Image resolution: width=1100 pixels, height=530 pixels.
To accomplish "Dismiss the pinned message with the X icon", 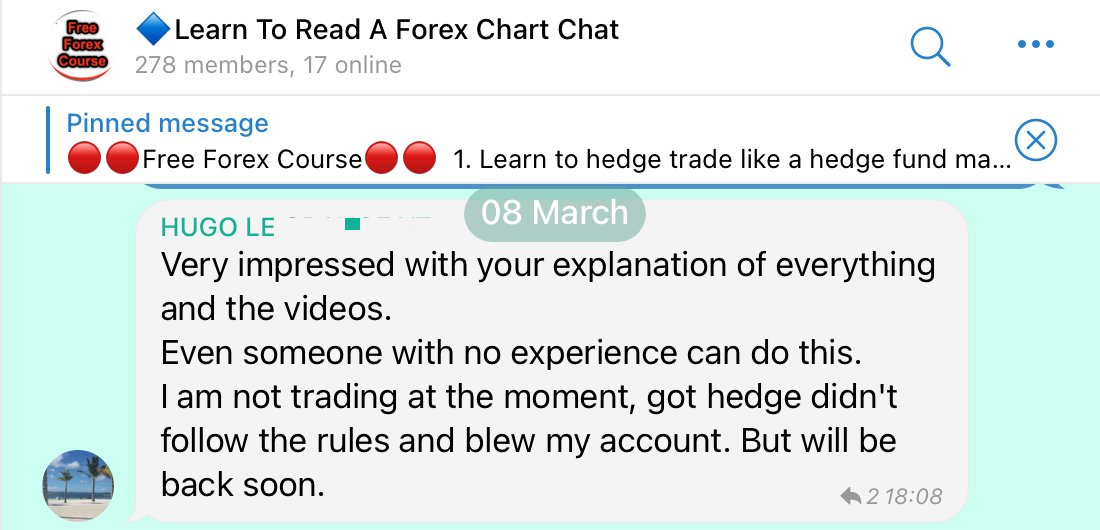I will coord(1035,140).
